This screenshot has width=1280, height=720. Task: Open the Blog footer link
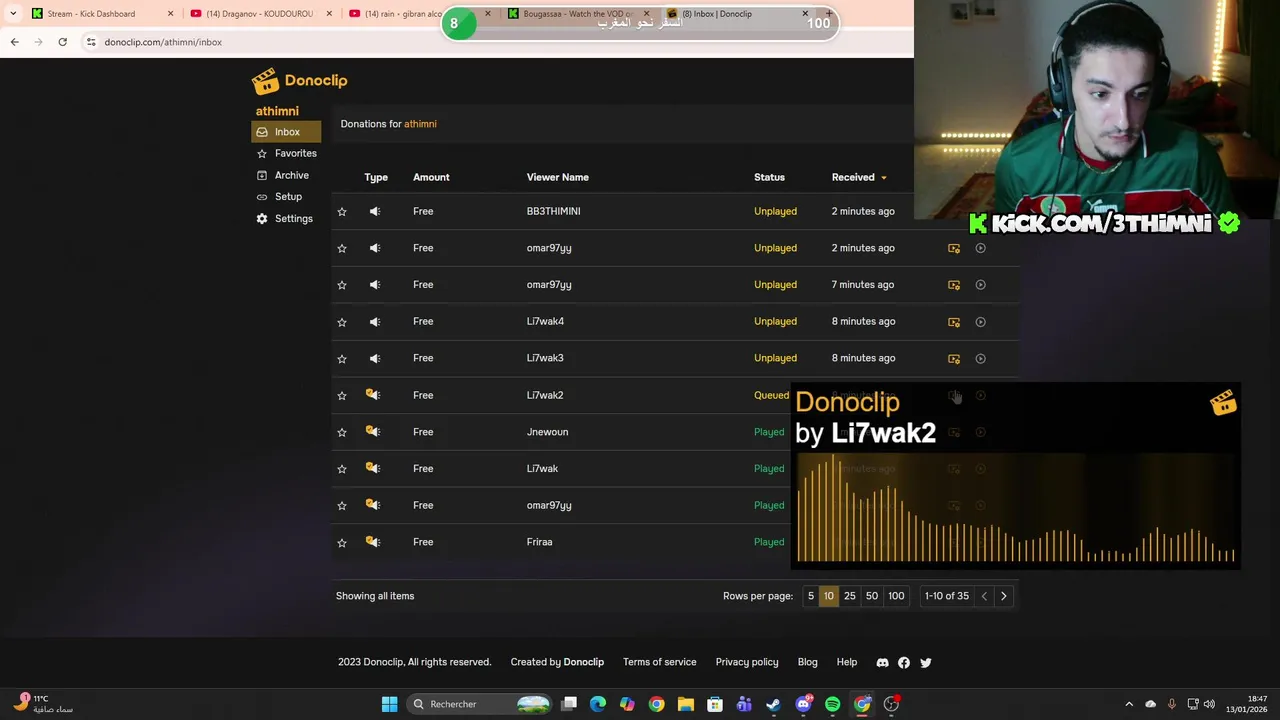coord(807,662)
